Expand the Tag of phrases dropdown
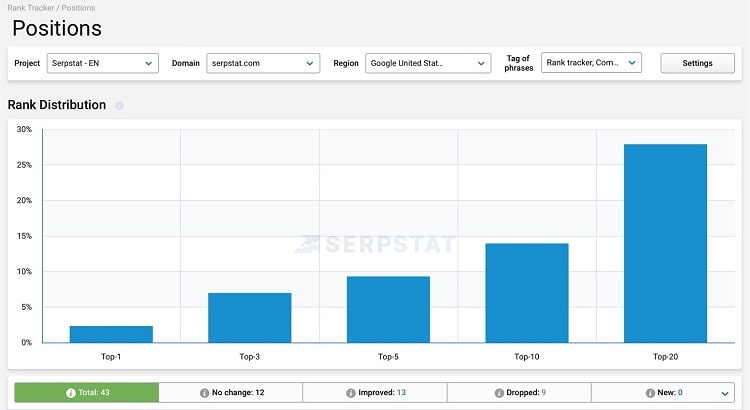 590,63
